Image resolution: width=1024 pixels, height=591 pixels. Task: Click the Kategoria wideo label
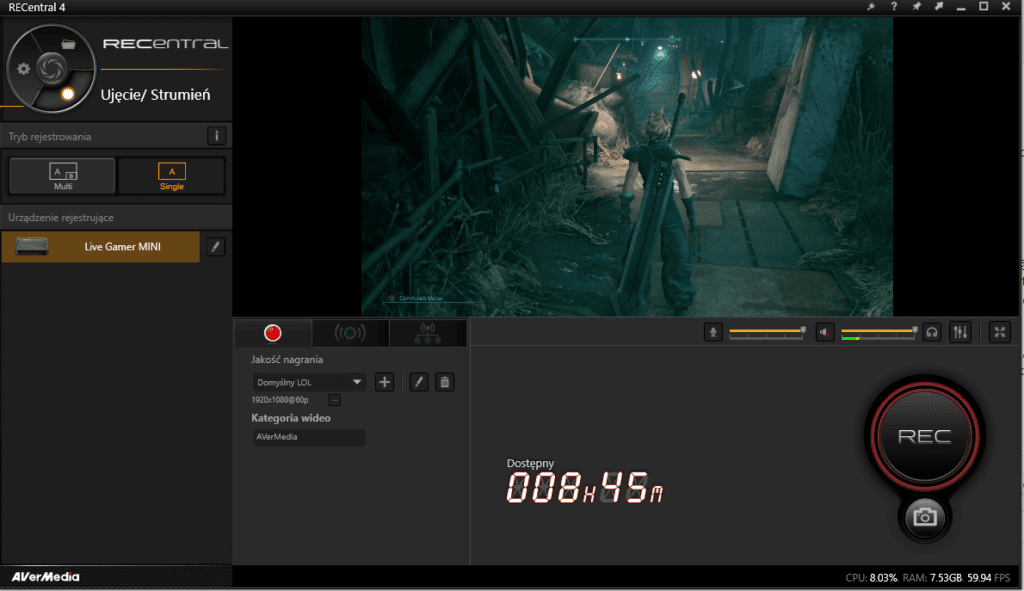pos(291,418)
